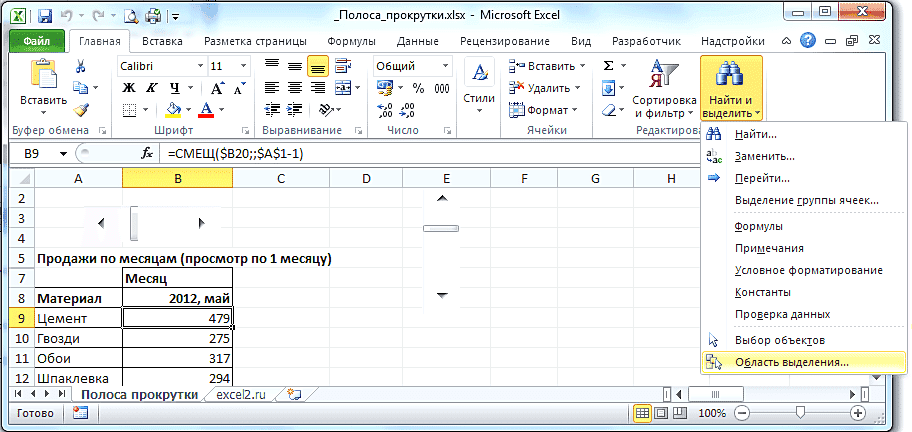Select Область выделения menu item
The width and height of the screenshot is (912, 432).
pyautogui.click(x=790, y=362)
